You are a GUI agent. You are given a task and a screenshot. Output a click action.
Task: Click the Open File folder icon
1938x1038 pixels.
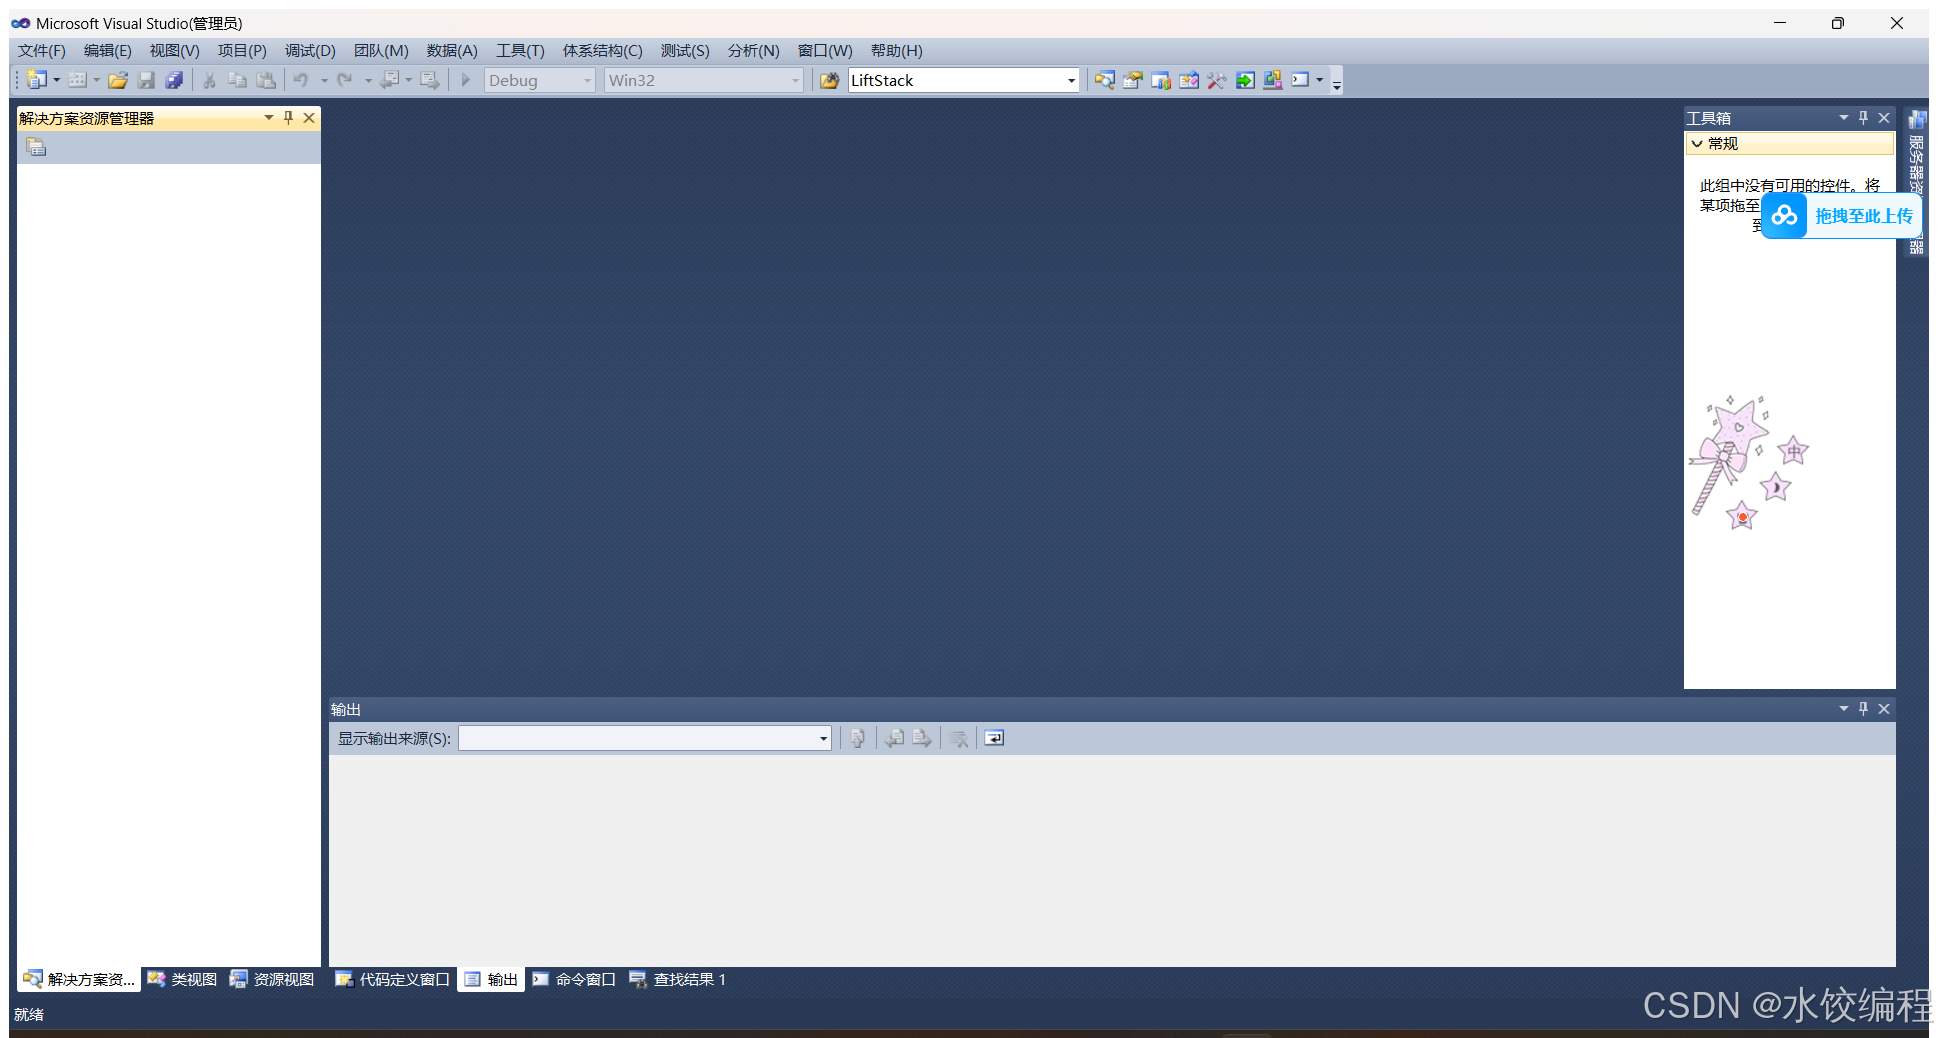(118, 80)
